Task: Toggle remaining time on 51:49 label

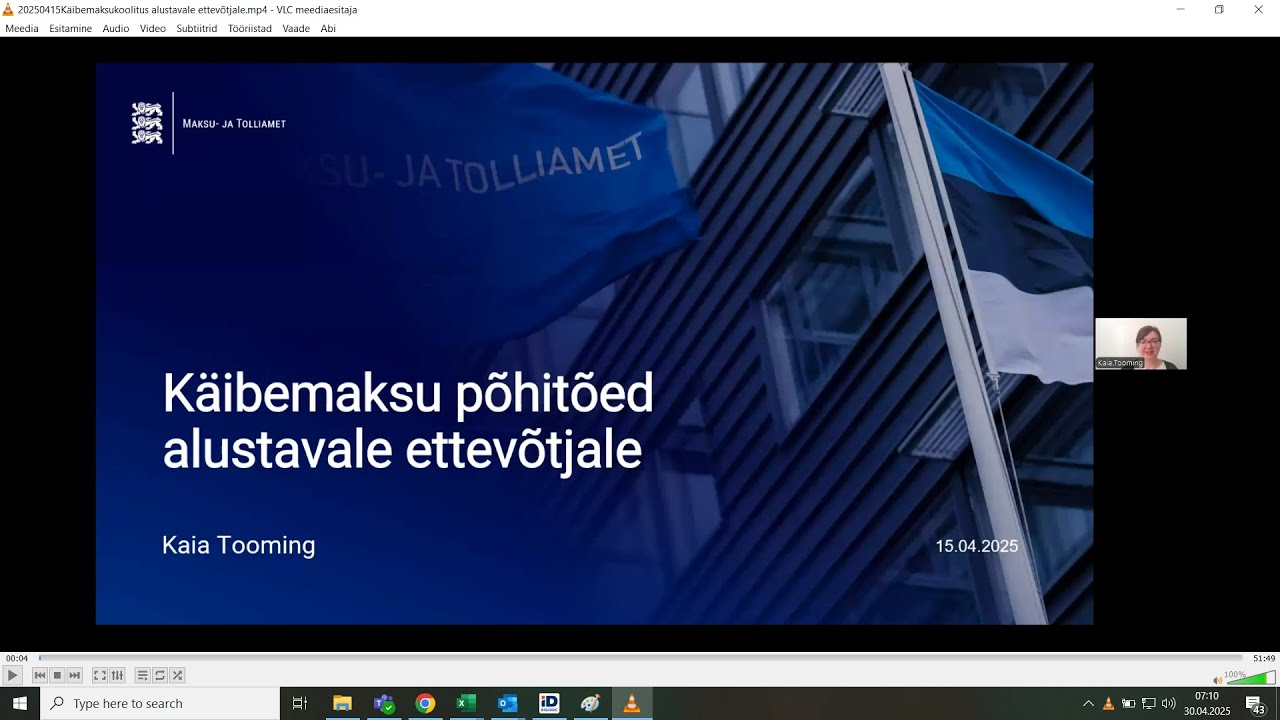Action: pyautogui.click(x=1264, y=658)
